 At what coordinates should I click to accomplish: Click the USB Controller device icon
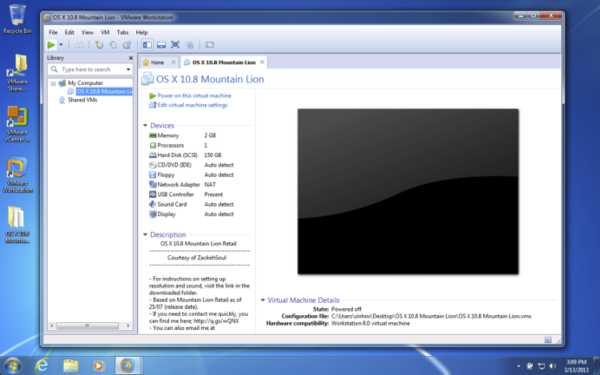(153, 194)
